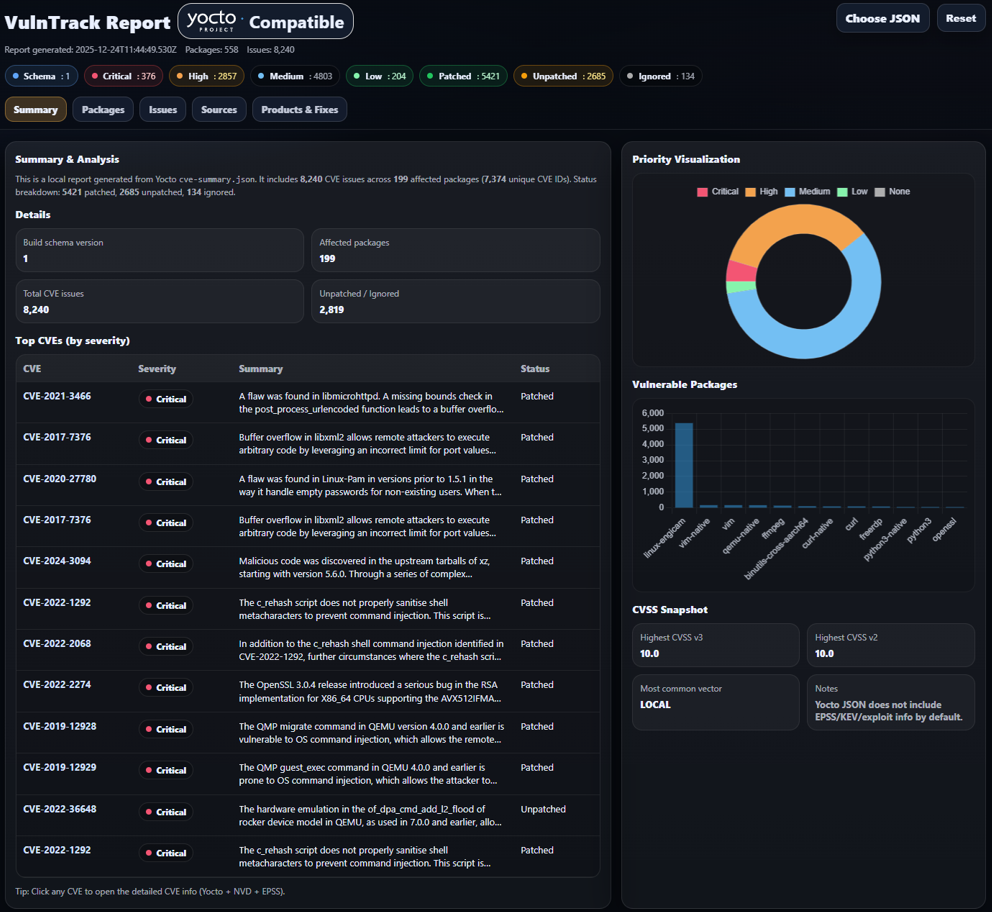Click the Patched : 5421 chip
The width and height of the screenshot is (992, 912).
tap(463, 76)
